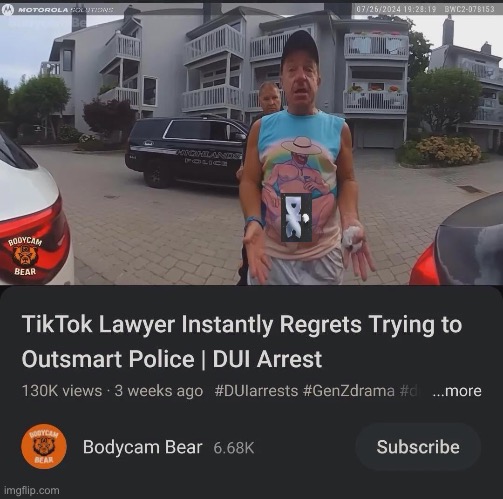Open the Bodycam Bear channel name
The width and height of the screenshot is (503, 499).
[x=142, y=447]
